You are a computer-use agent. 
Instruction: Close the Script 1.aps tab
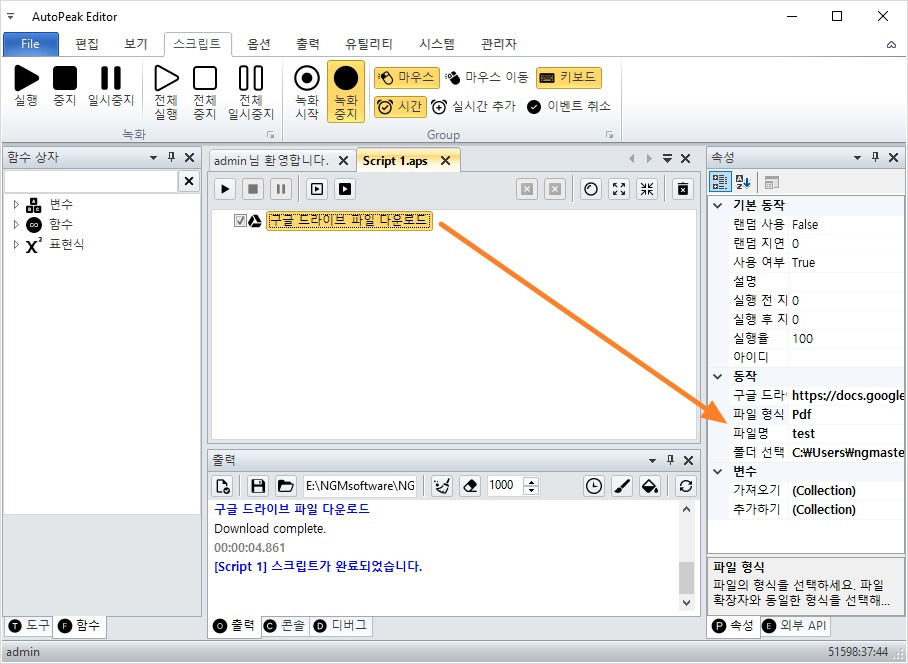[x=445, y=161]
